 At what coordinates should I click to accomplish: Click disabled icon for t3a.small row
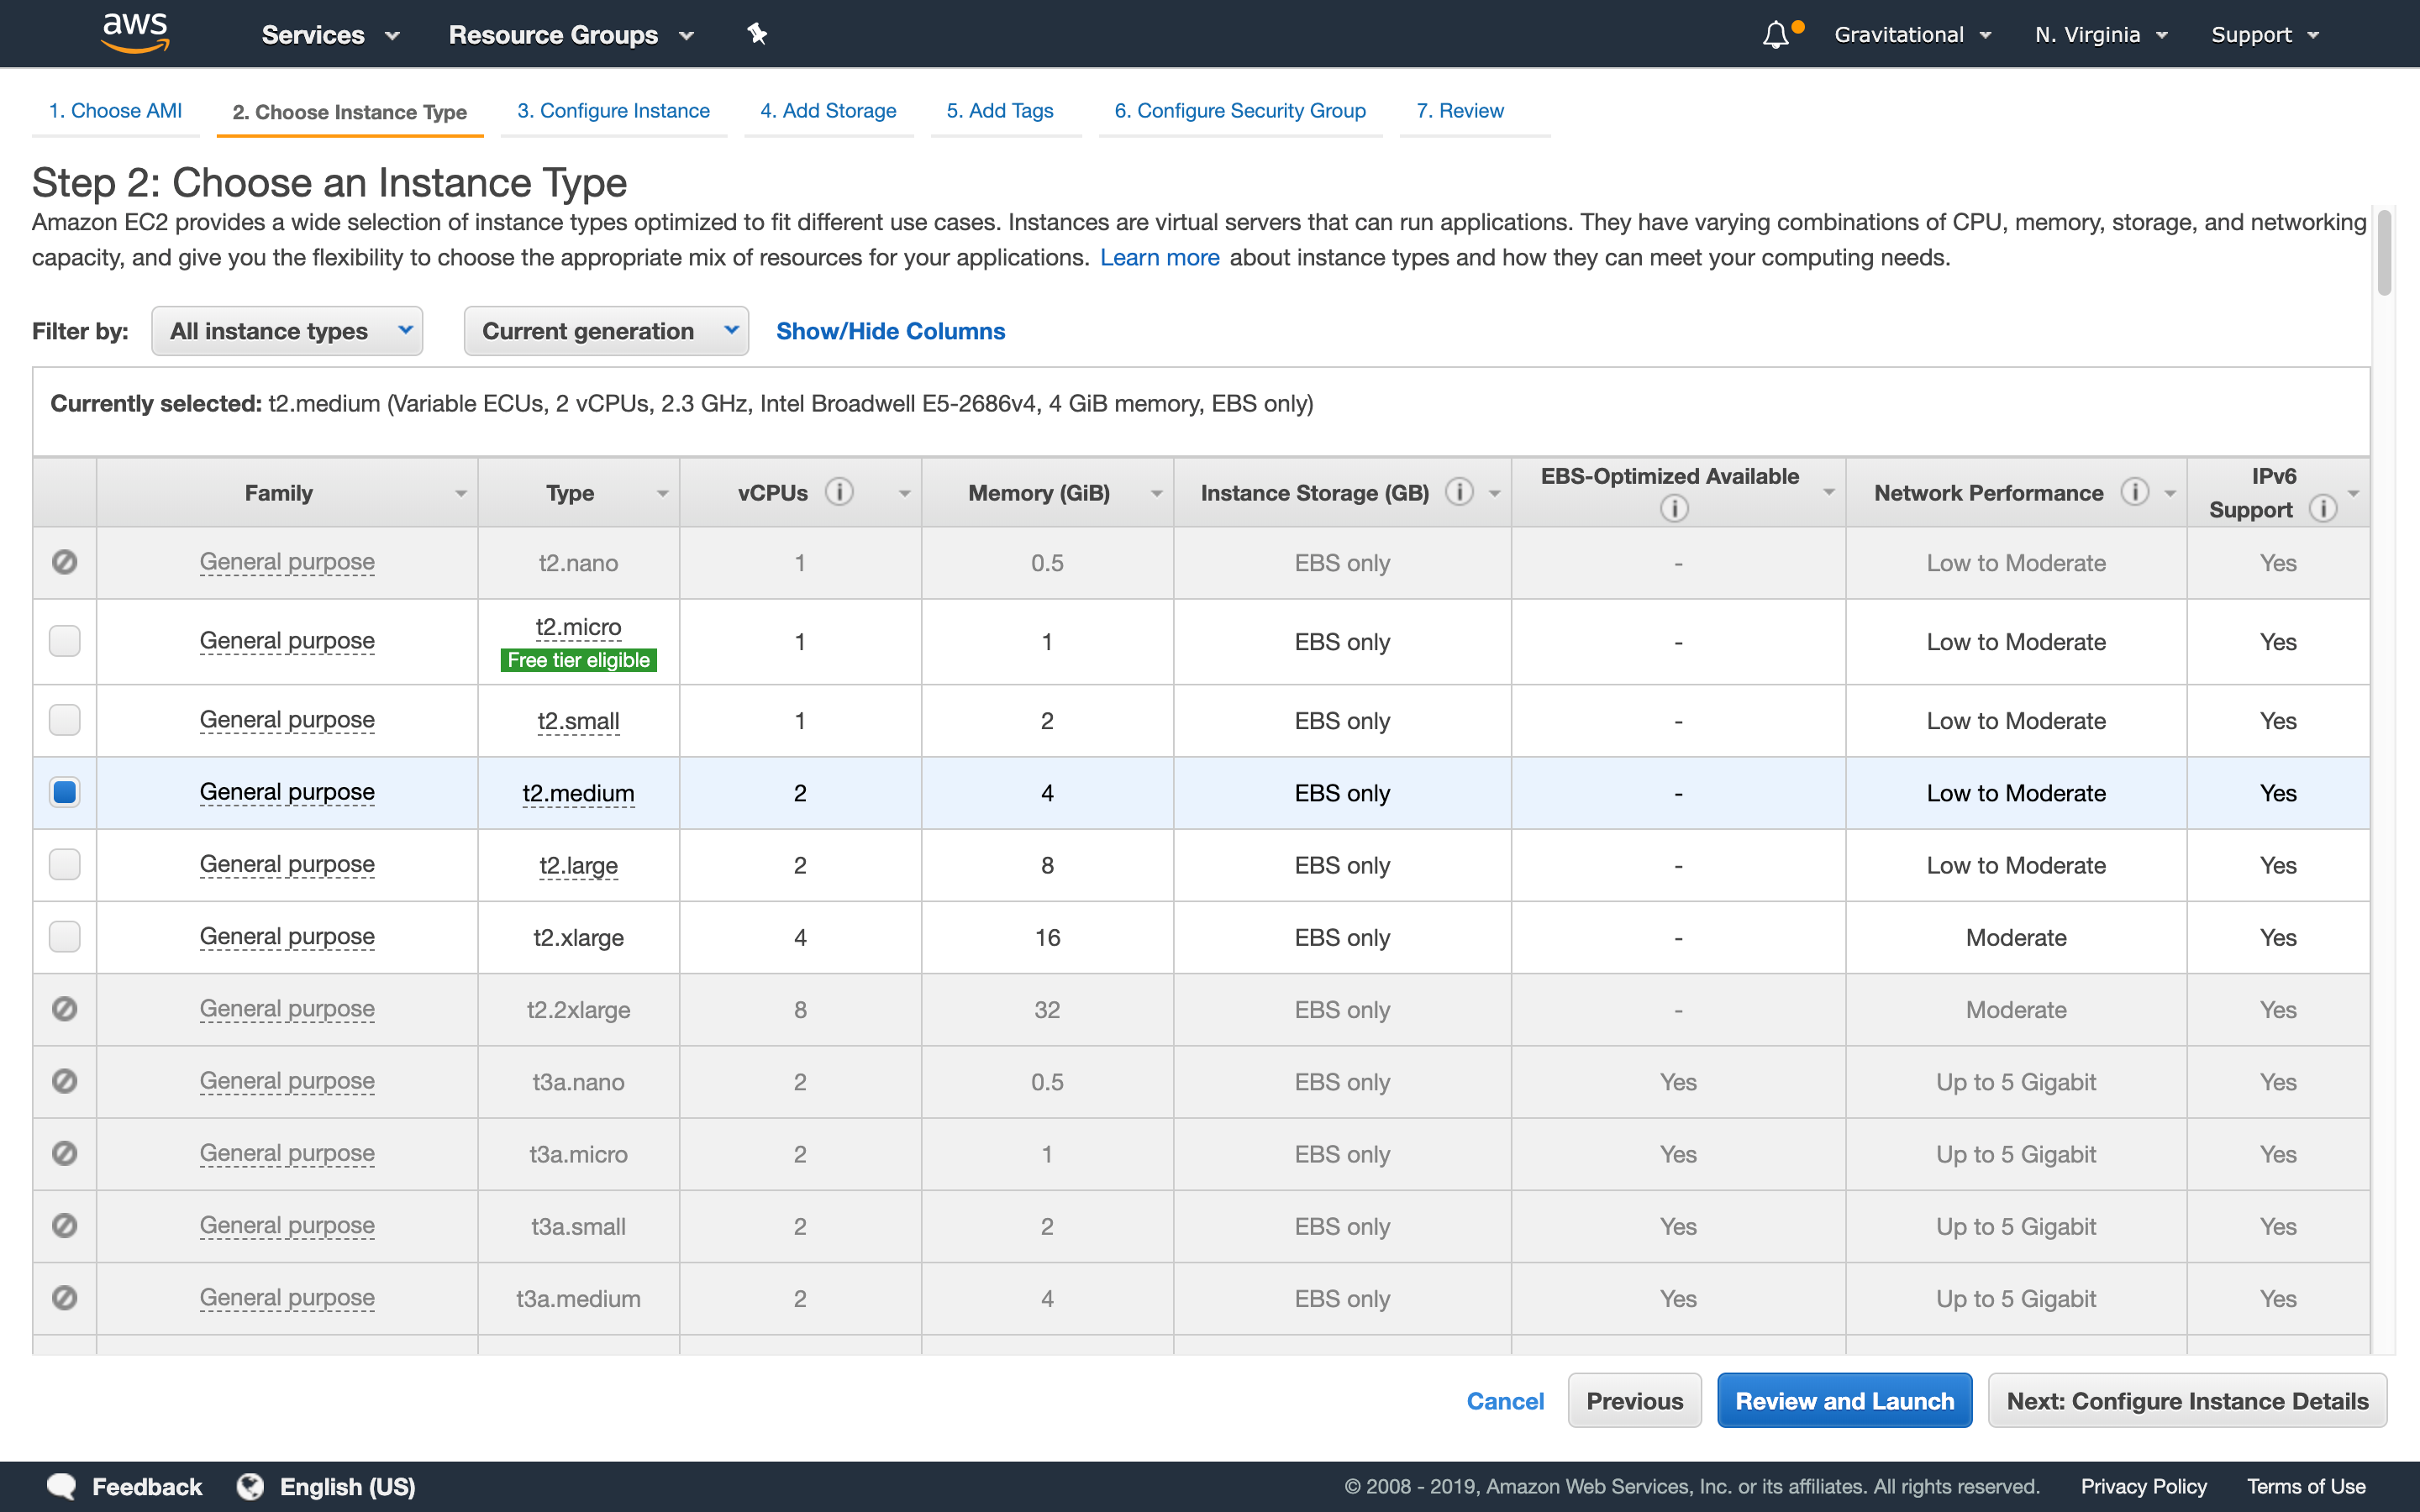(65, 1225)
